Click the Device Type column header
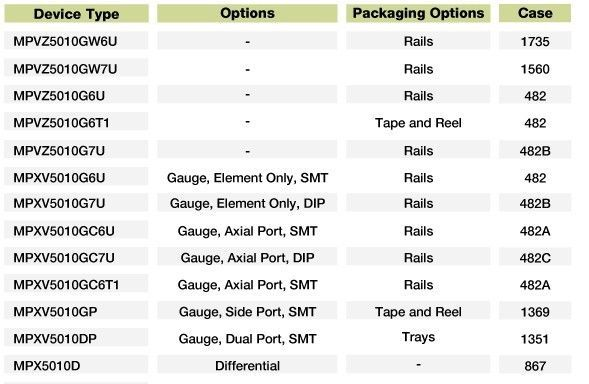This screenshot has width=589, height=384. pos(76,14)
